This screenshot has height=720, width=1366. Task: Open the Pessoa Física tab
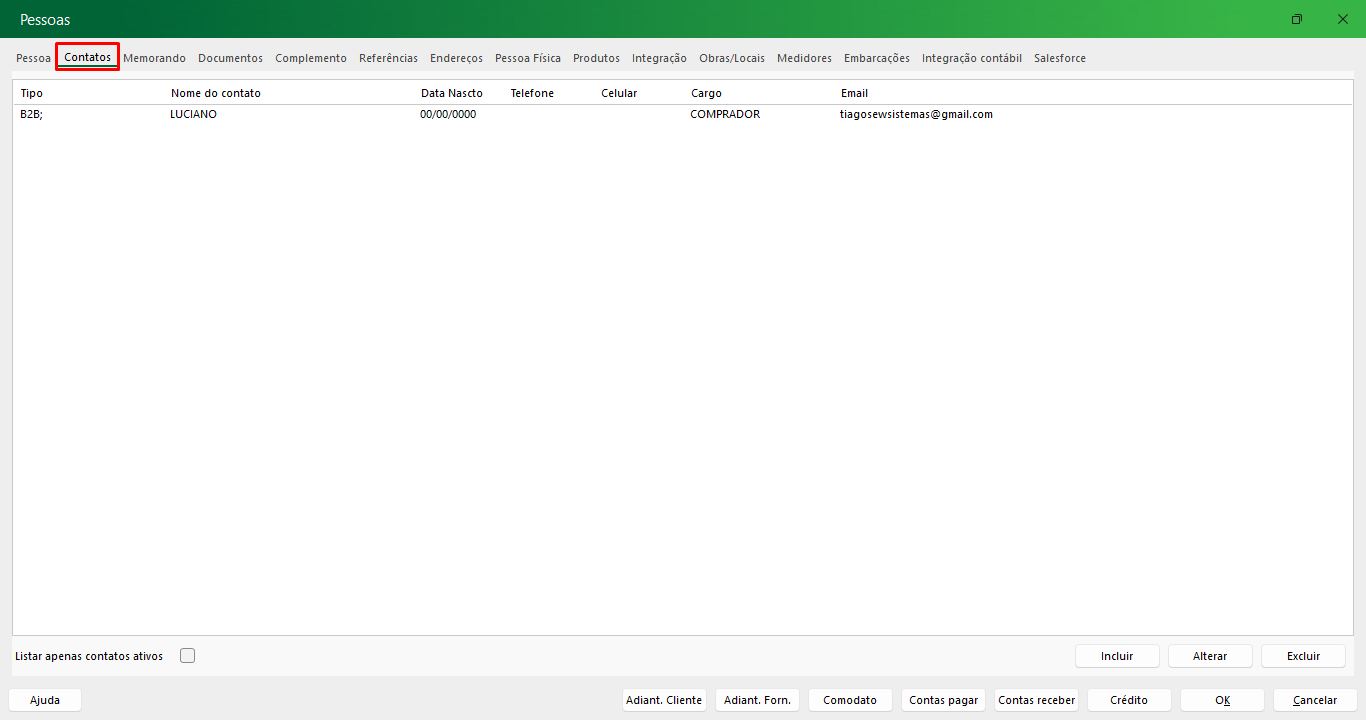click(527, 58)
